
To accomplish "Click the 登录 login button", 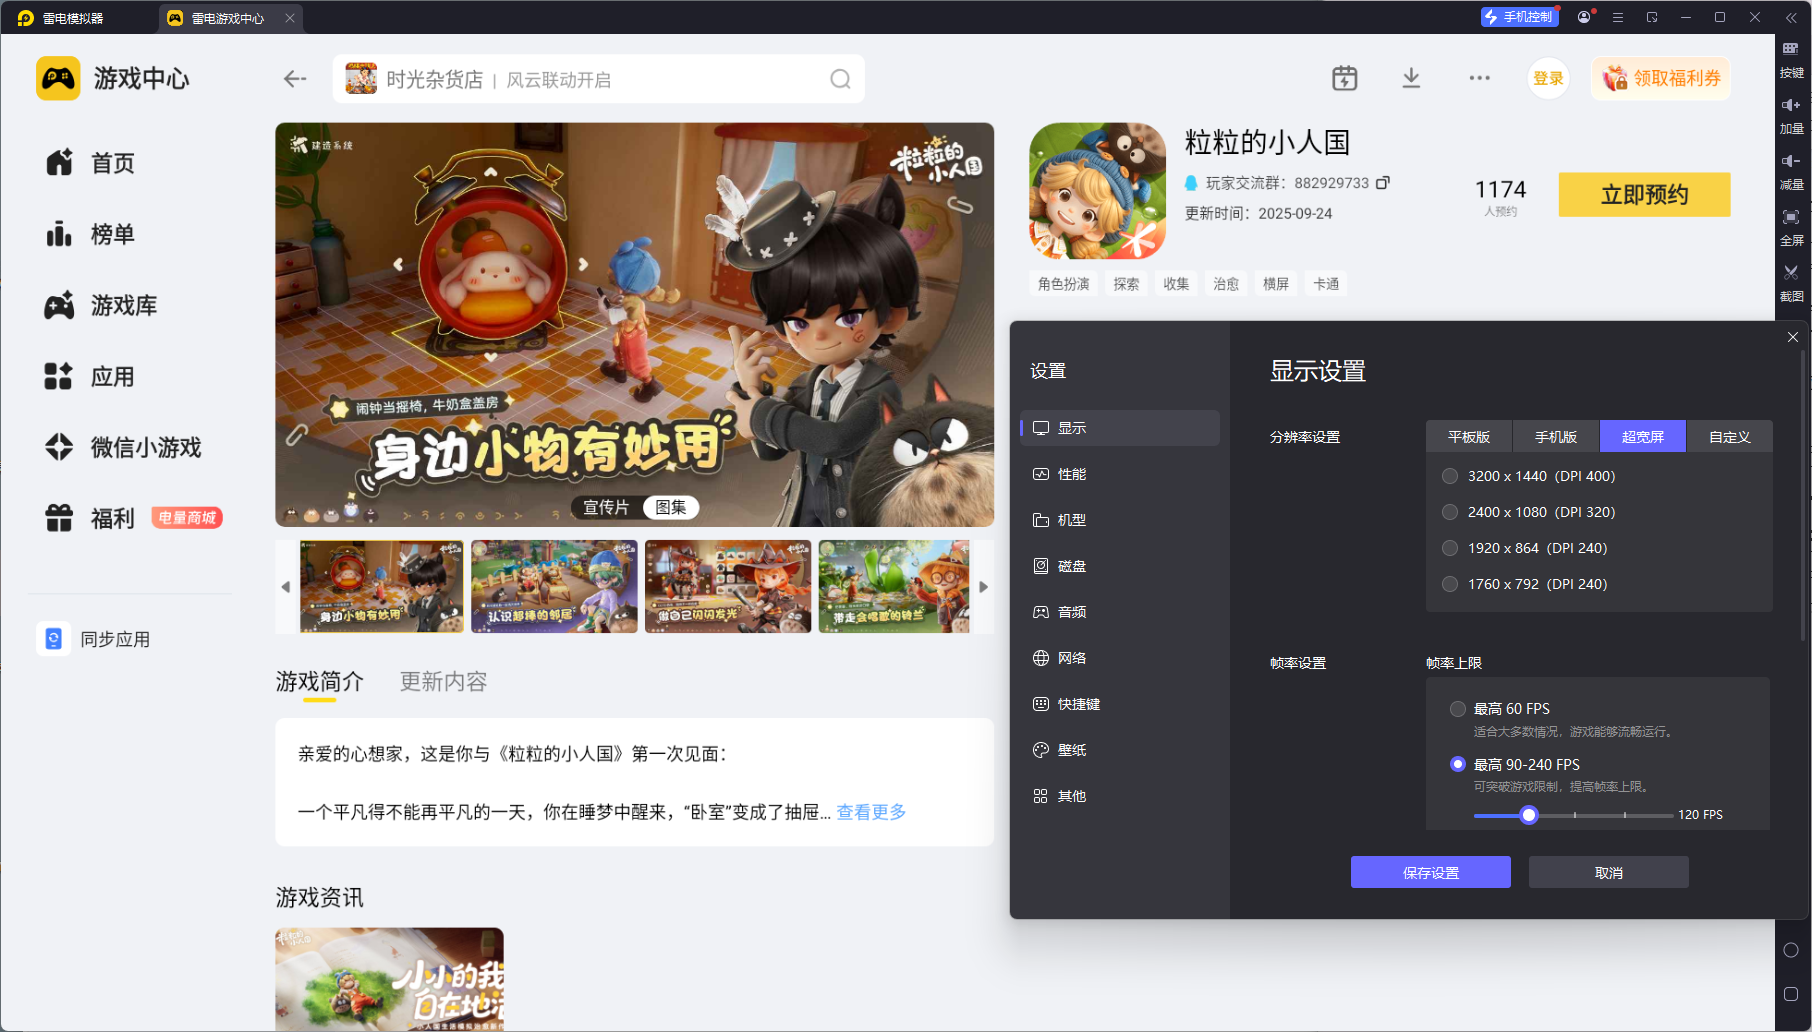I will [x=1548, y=78].
